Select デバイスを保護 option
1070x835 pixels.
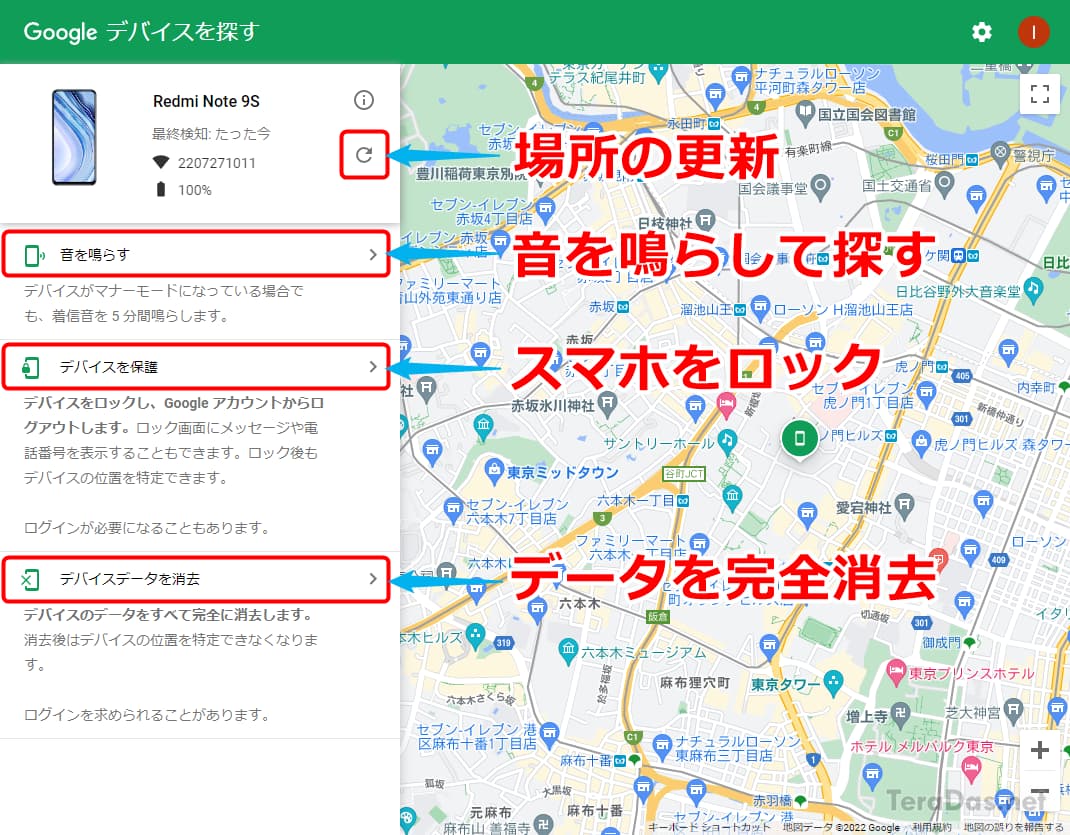click(x=196, y=367)
